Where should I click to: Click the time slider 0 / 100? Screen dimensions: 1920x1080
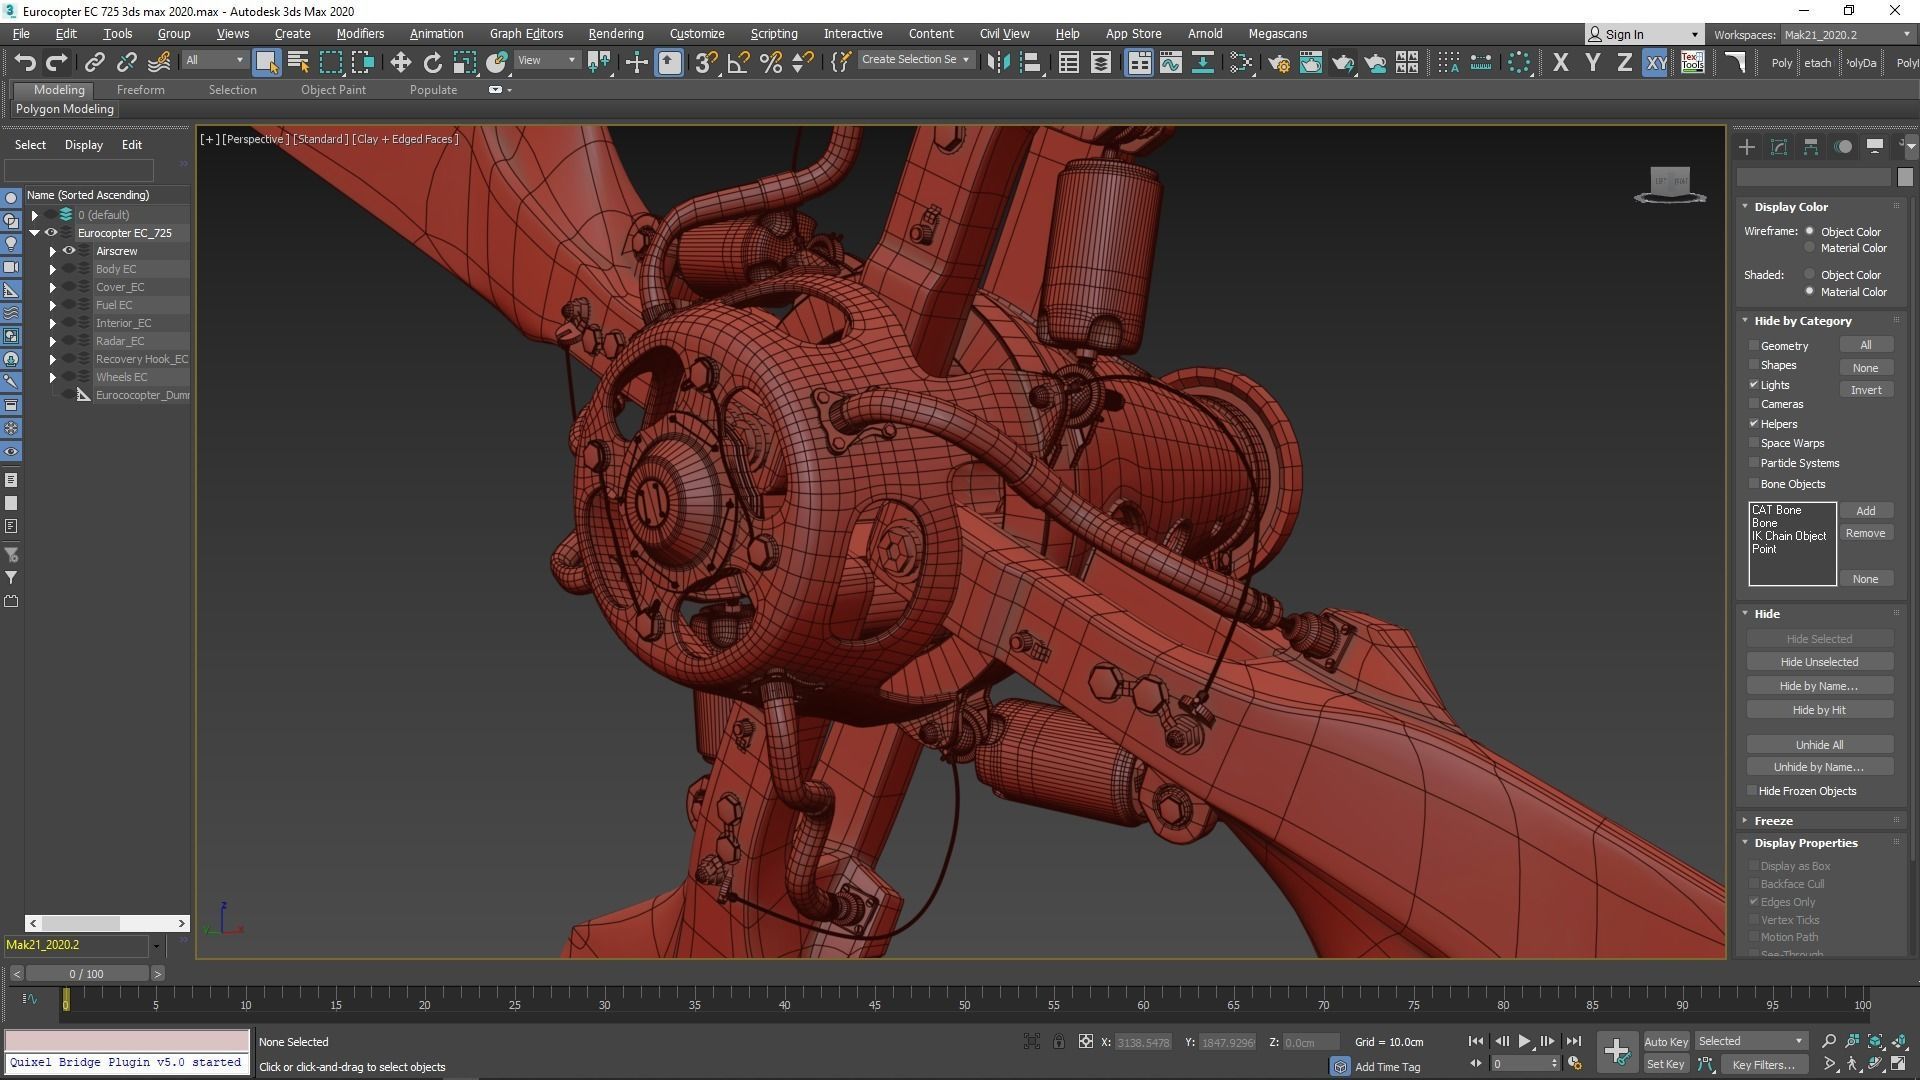[87, 973]
